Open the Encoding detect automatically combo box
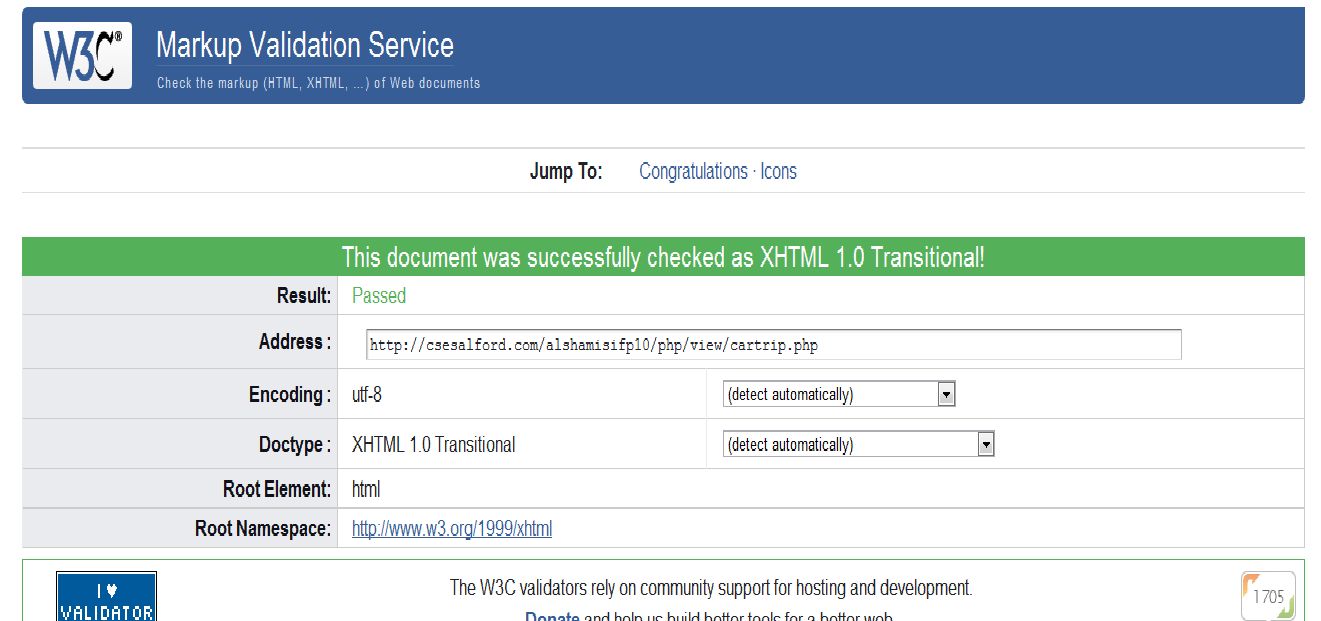This screenshot has height=621, width=1321. pyautogui.click(x=830, y=395)
